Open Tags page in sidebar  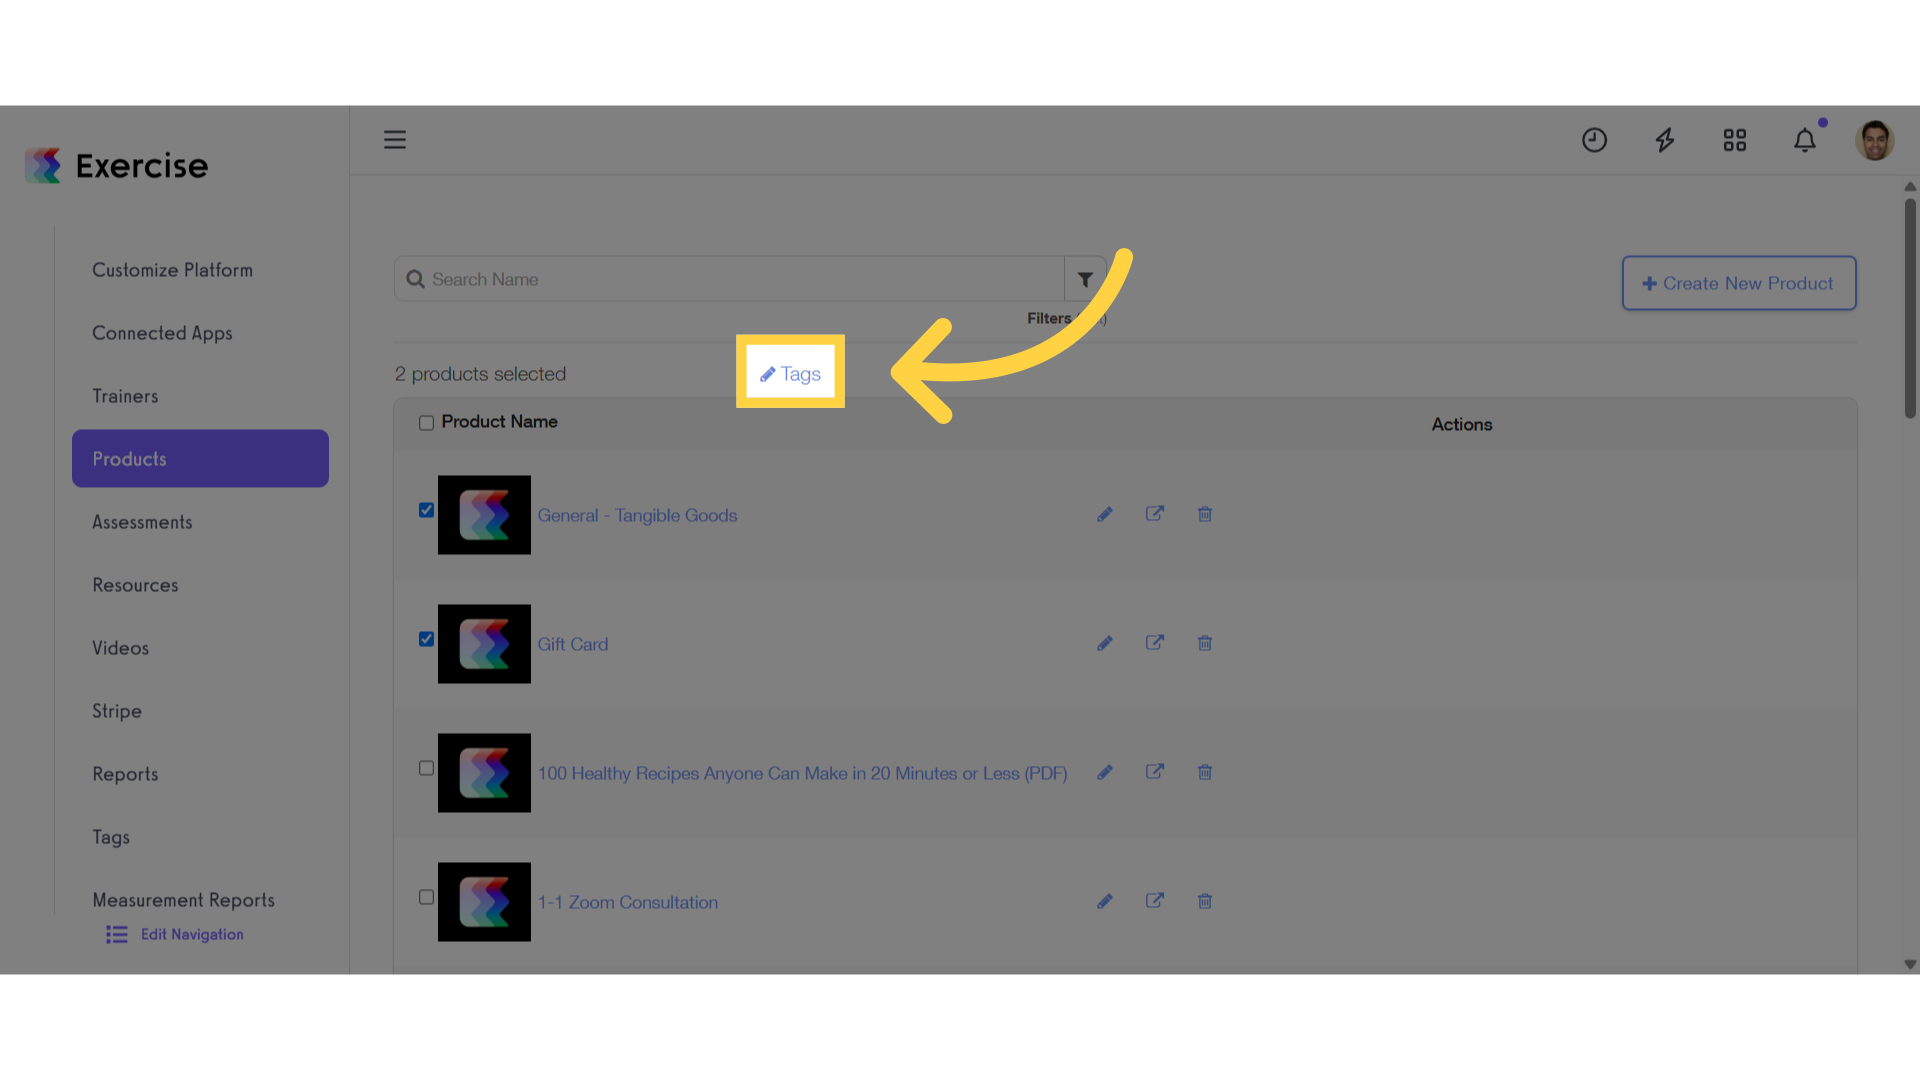[x=111, y=837]
